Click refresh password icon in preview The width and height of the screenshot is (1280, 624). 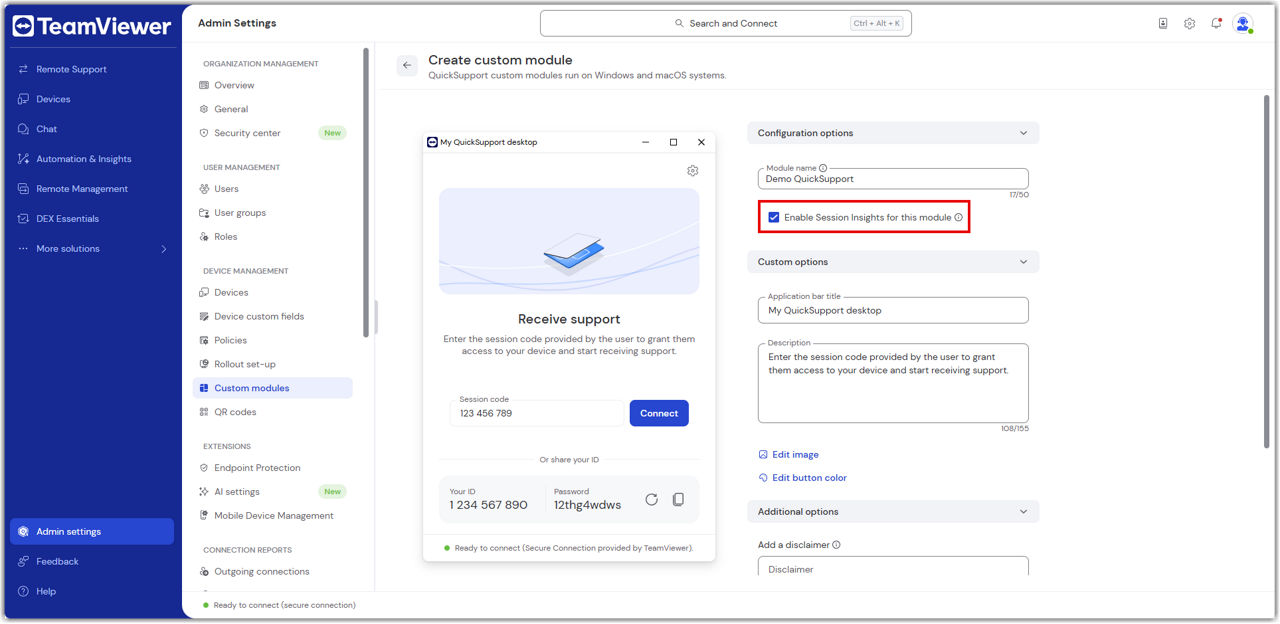(x=651, y=499)
